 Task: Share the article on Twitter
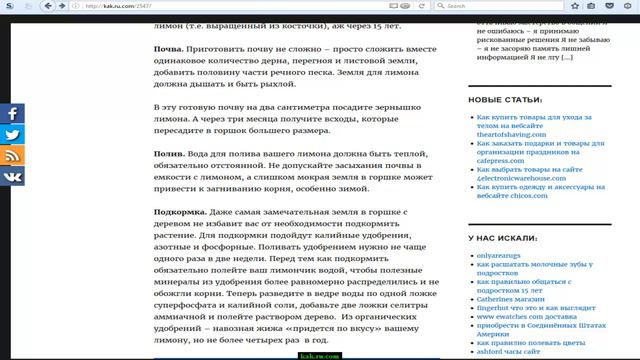coord(12,134)
